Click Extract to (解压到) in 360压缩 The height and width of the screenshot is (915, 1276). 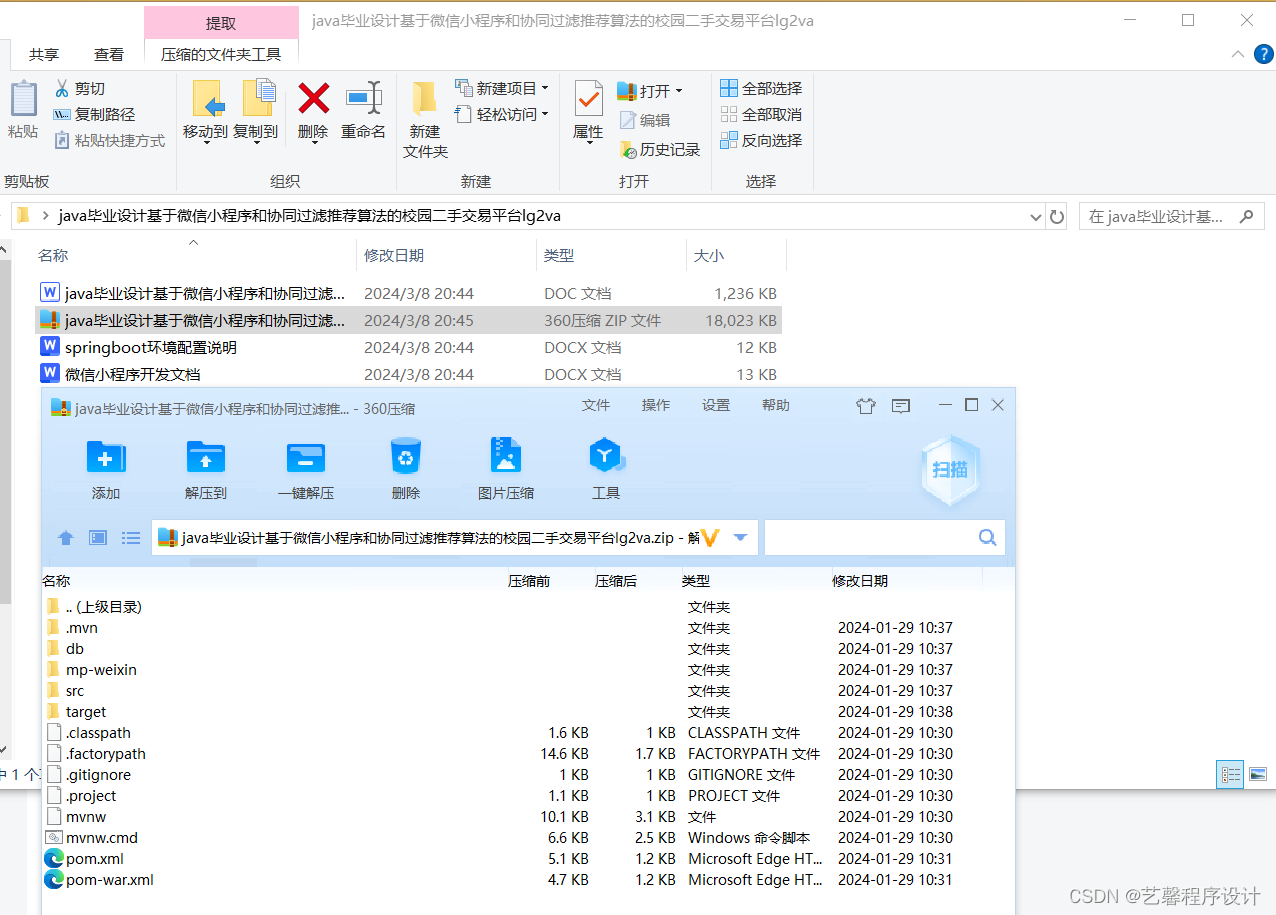click(x=206, y=469)
